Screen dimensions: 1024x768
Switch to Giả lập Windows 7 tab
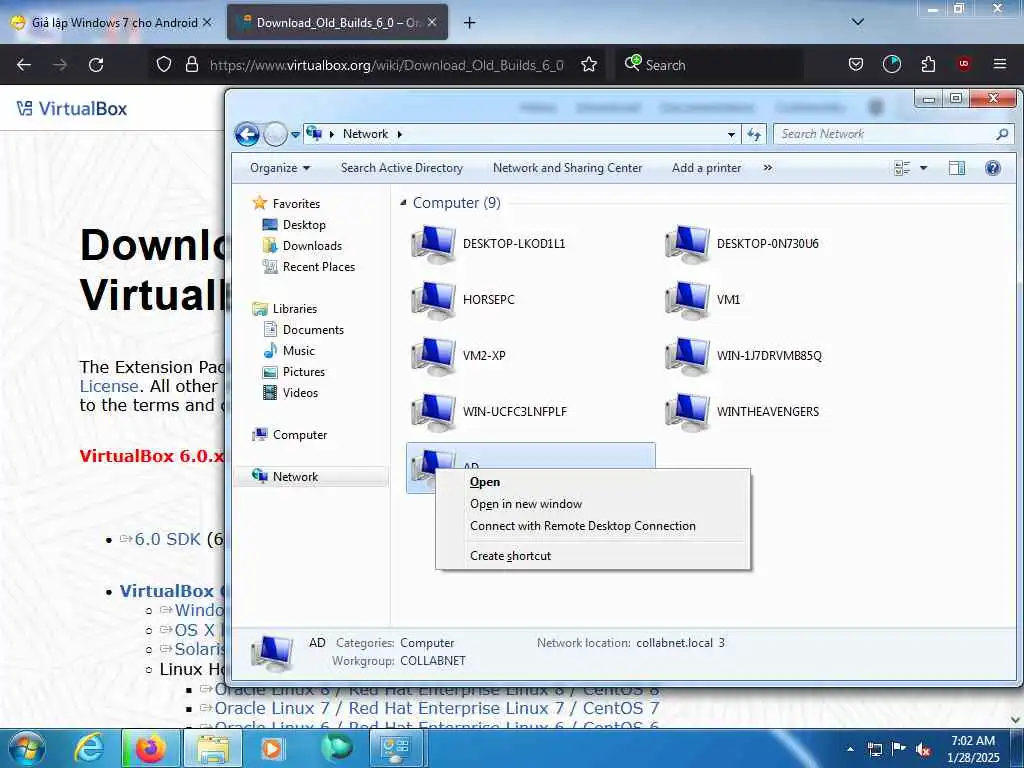pyautogui.click(x=111, y=22)
